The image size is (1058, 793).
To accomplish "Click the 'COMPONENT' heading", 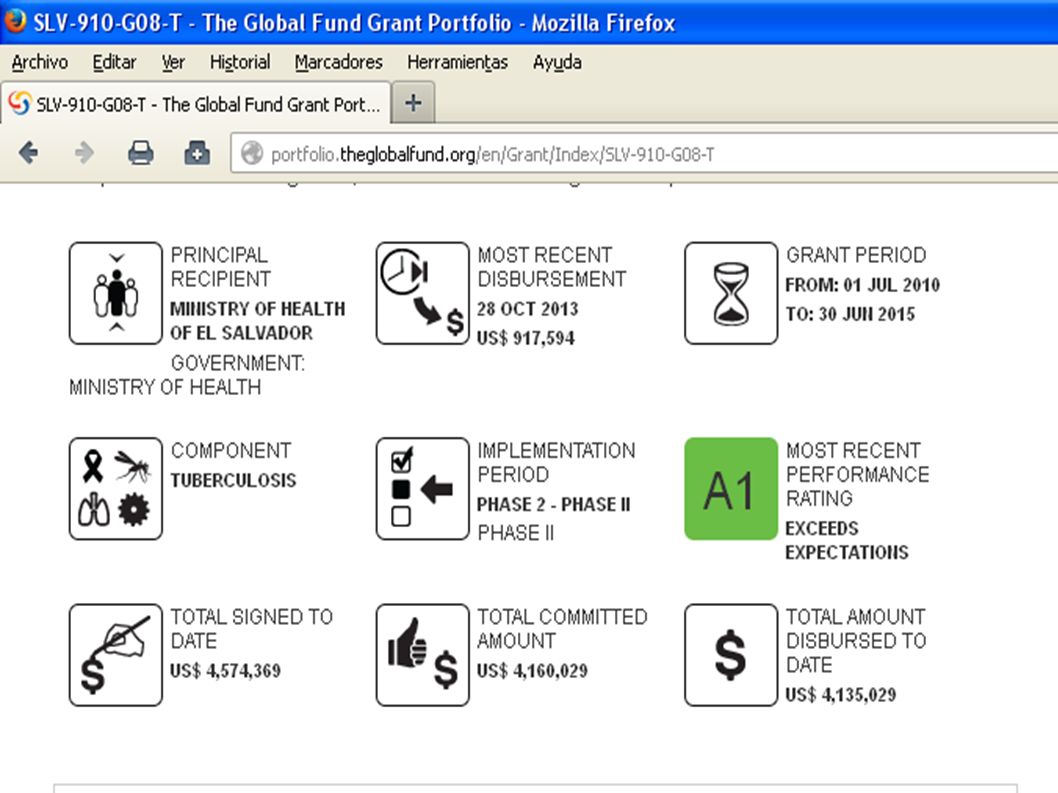I will 231,450.
